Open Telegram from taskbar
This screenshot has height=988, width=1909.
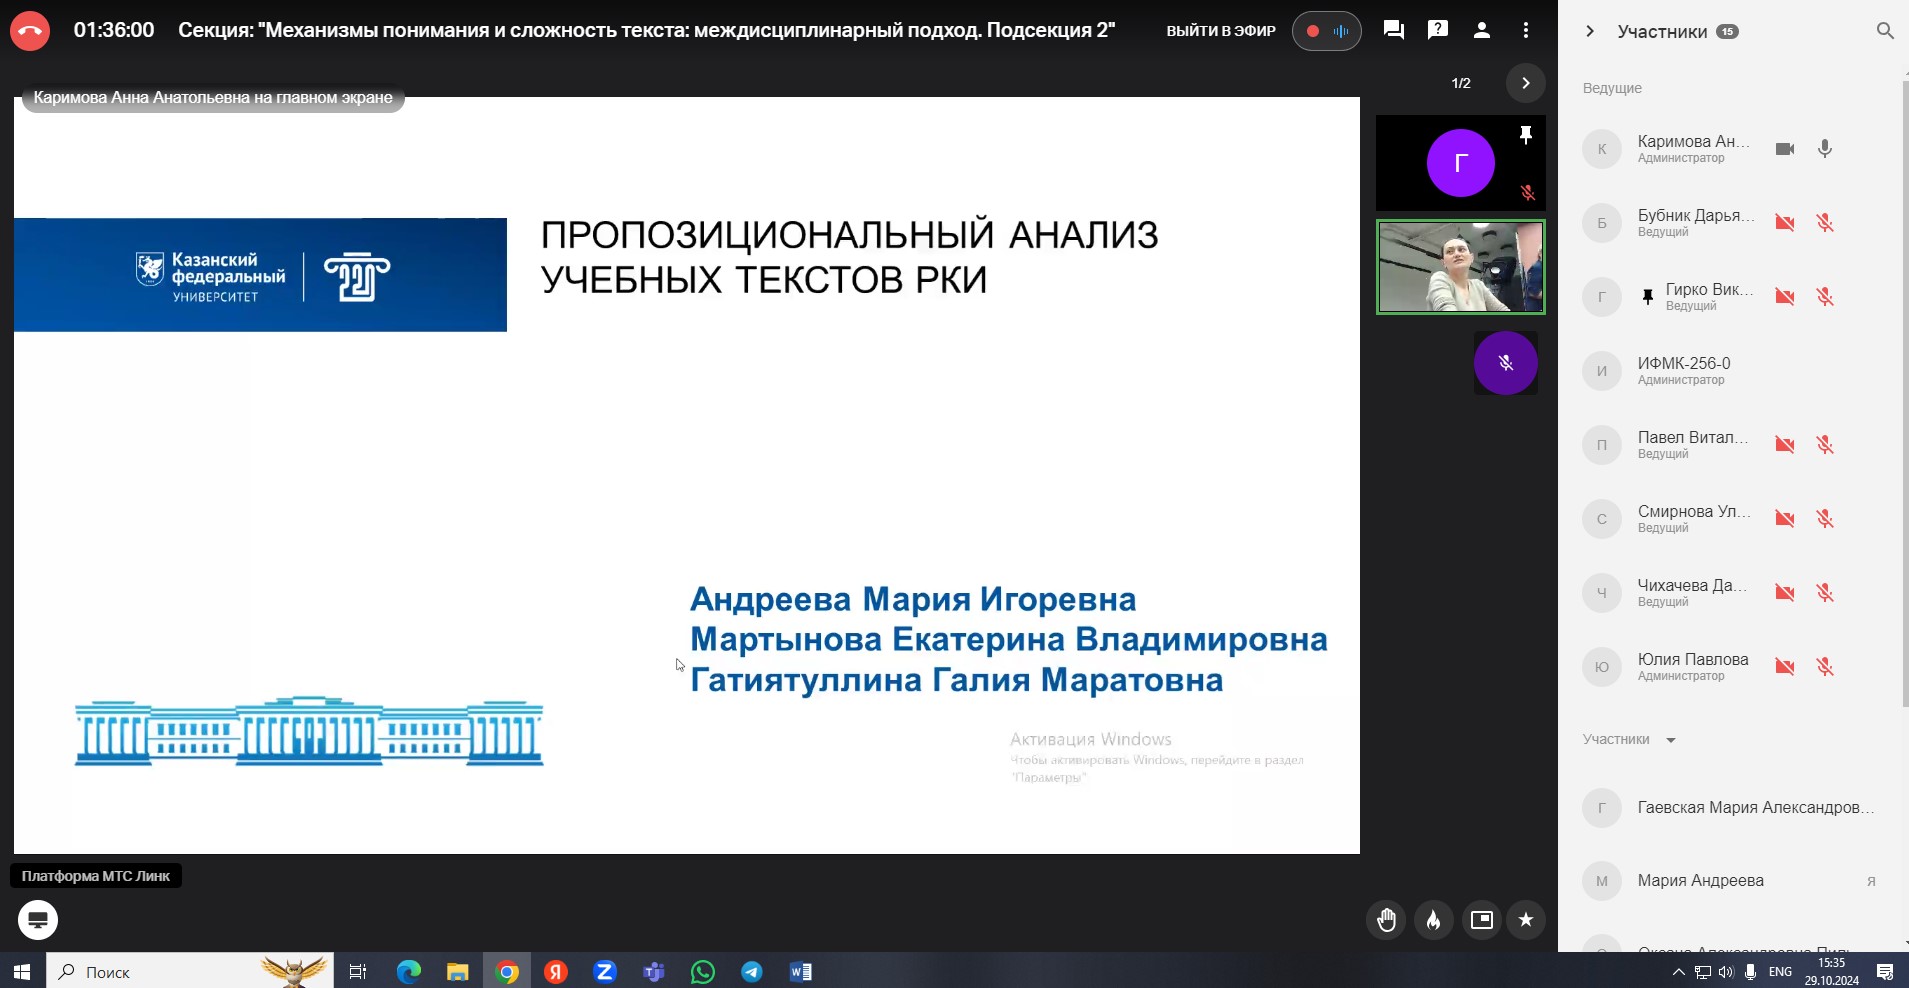point(752,971)
